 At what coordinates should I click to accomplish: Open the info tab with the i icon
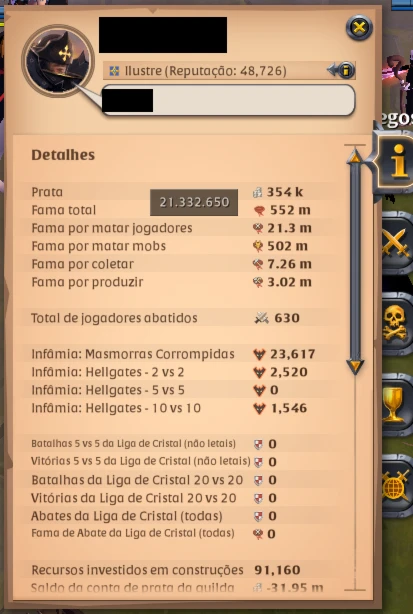click(x=395, y=161)
